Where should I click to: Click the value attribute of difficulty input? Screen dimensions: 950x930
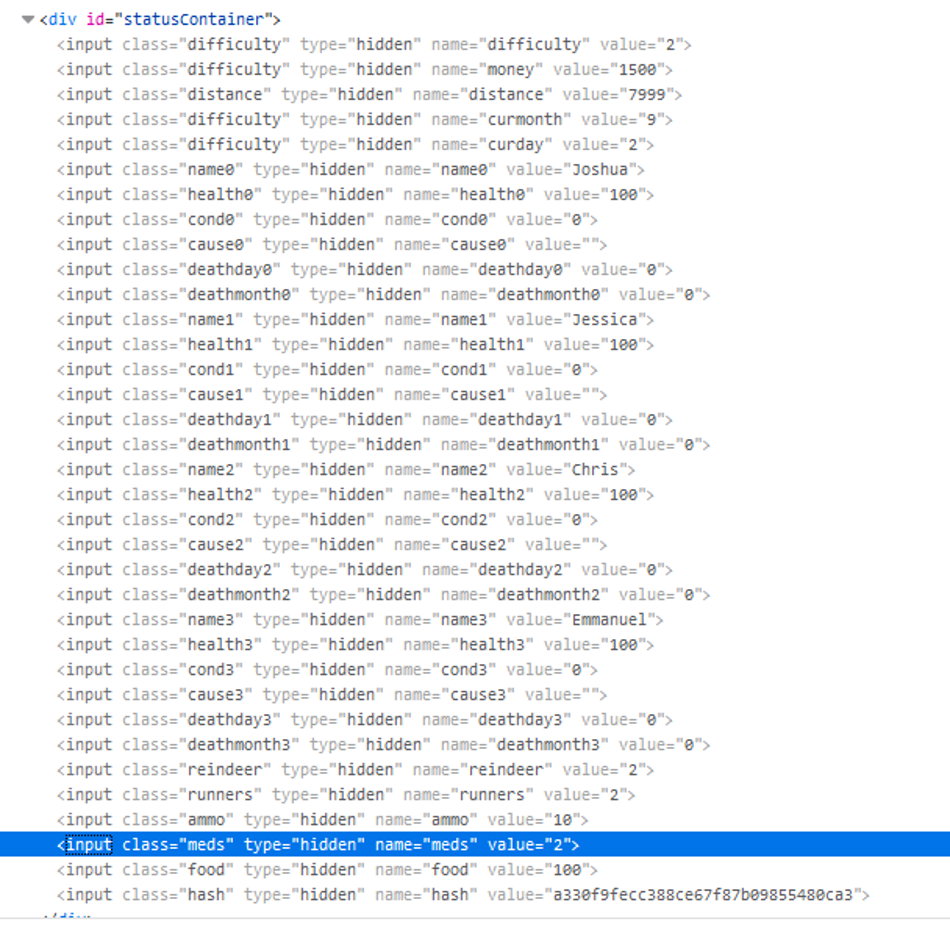[x=644, y=45]
